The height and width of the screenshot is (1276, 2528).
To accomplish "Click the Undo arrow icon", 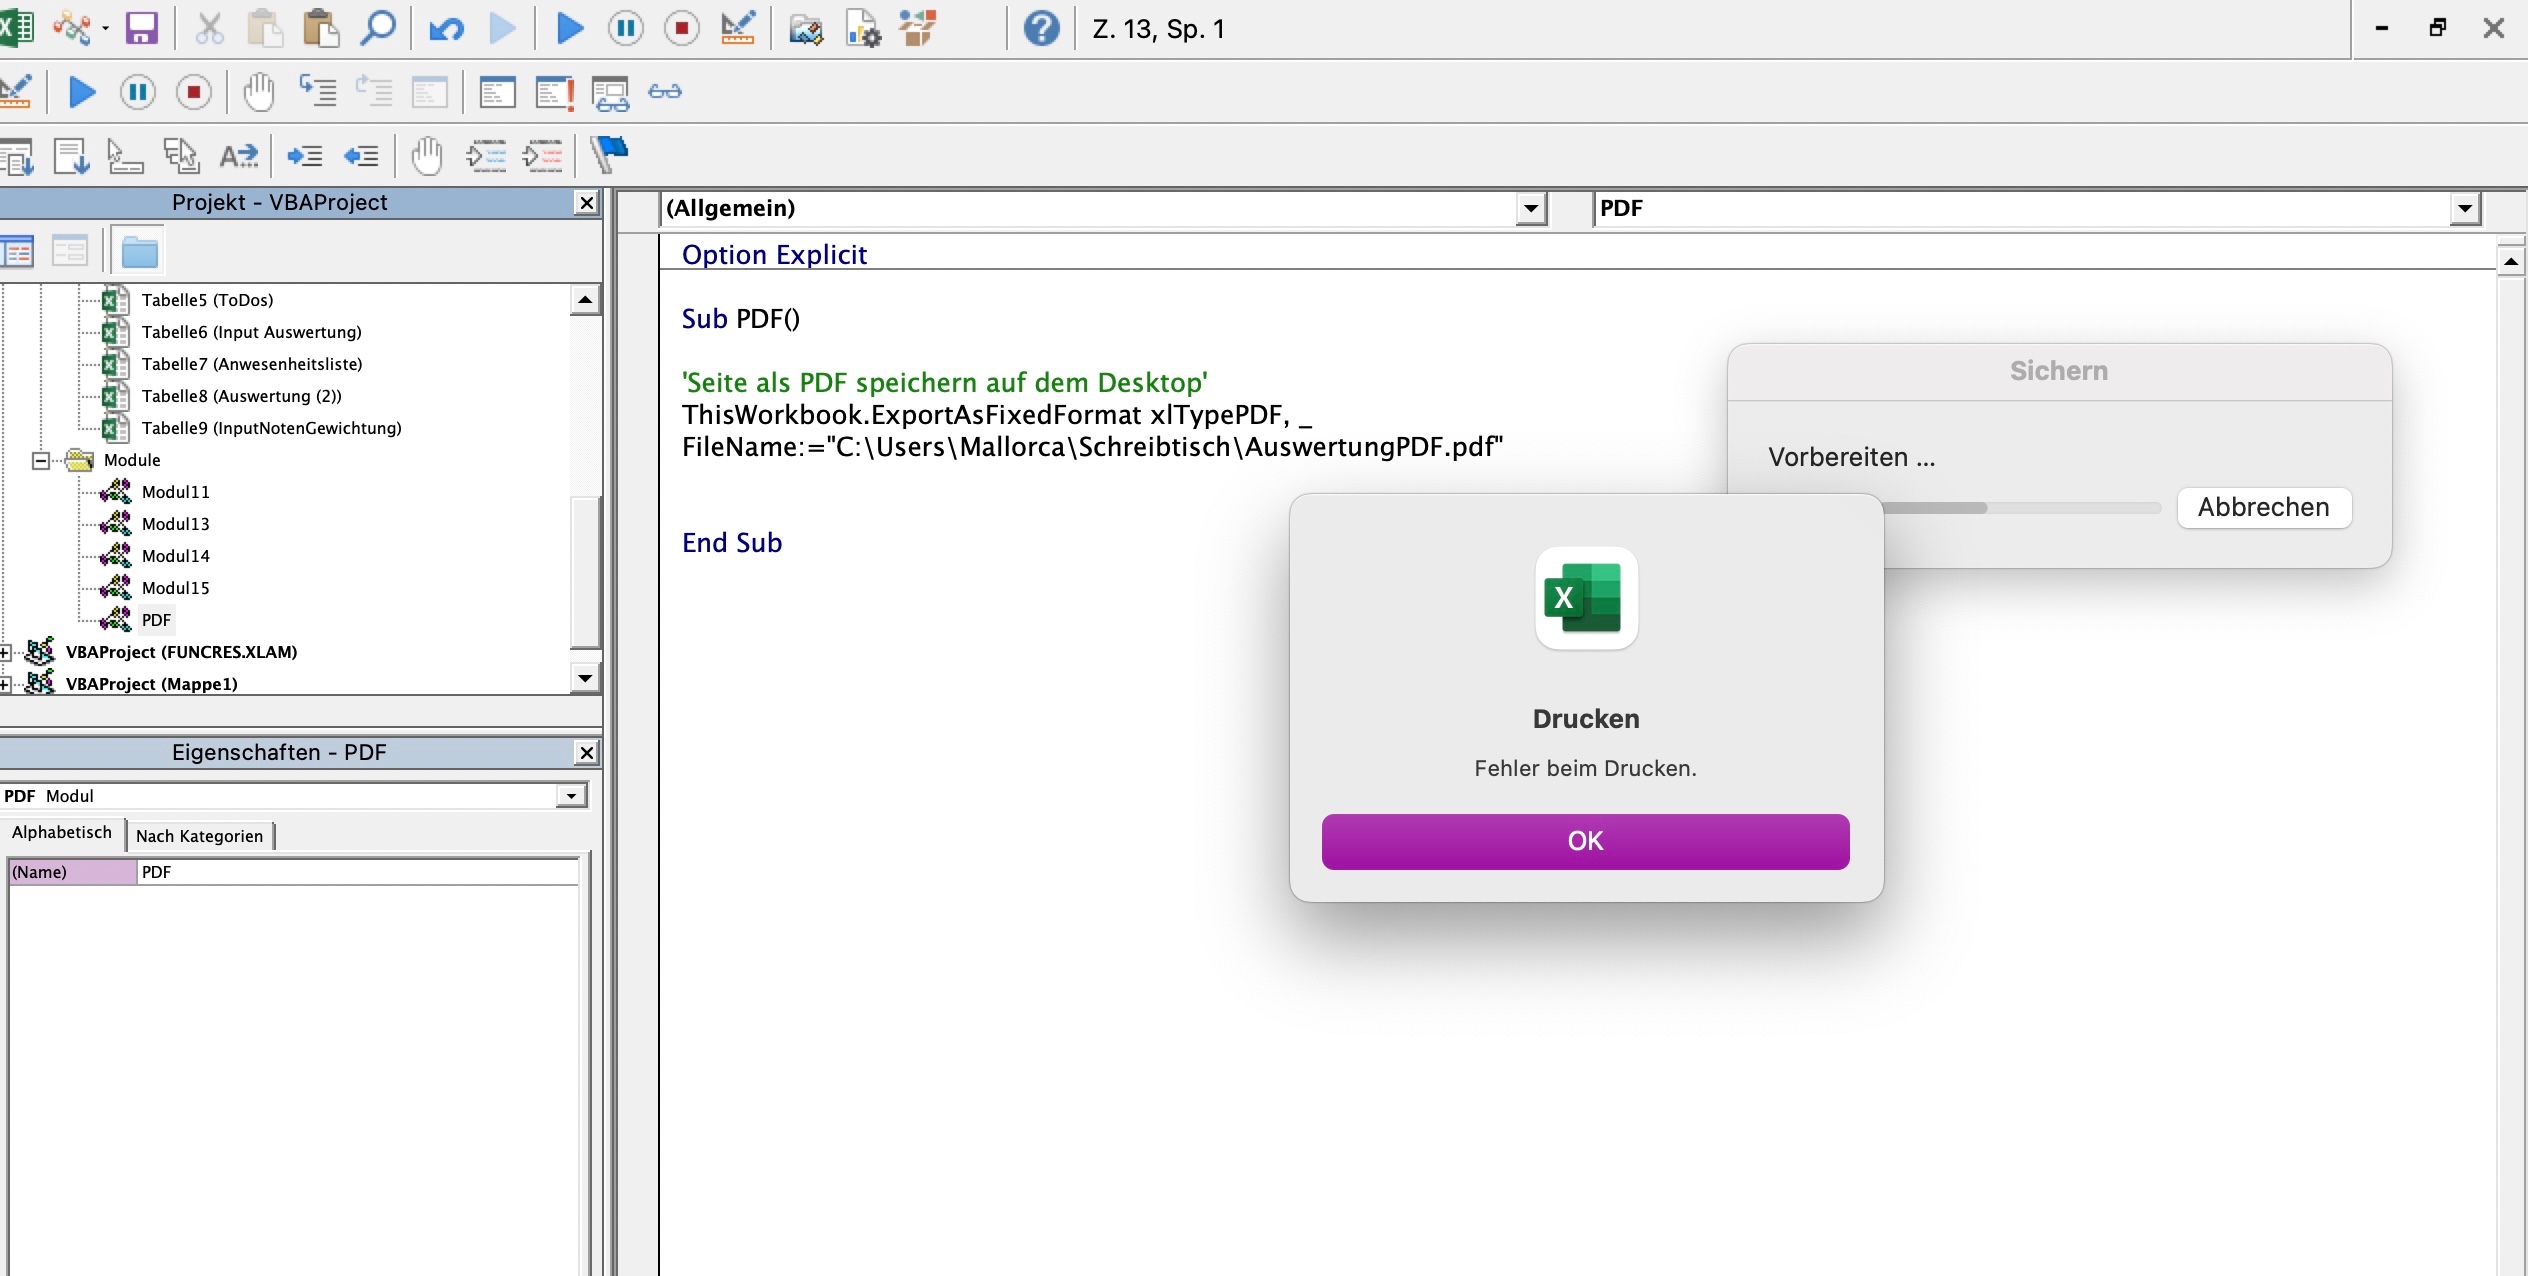I will click(446, 28).
